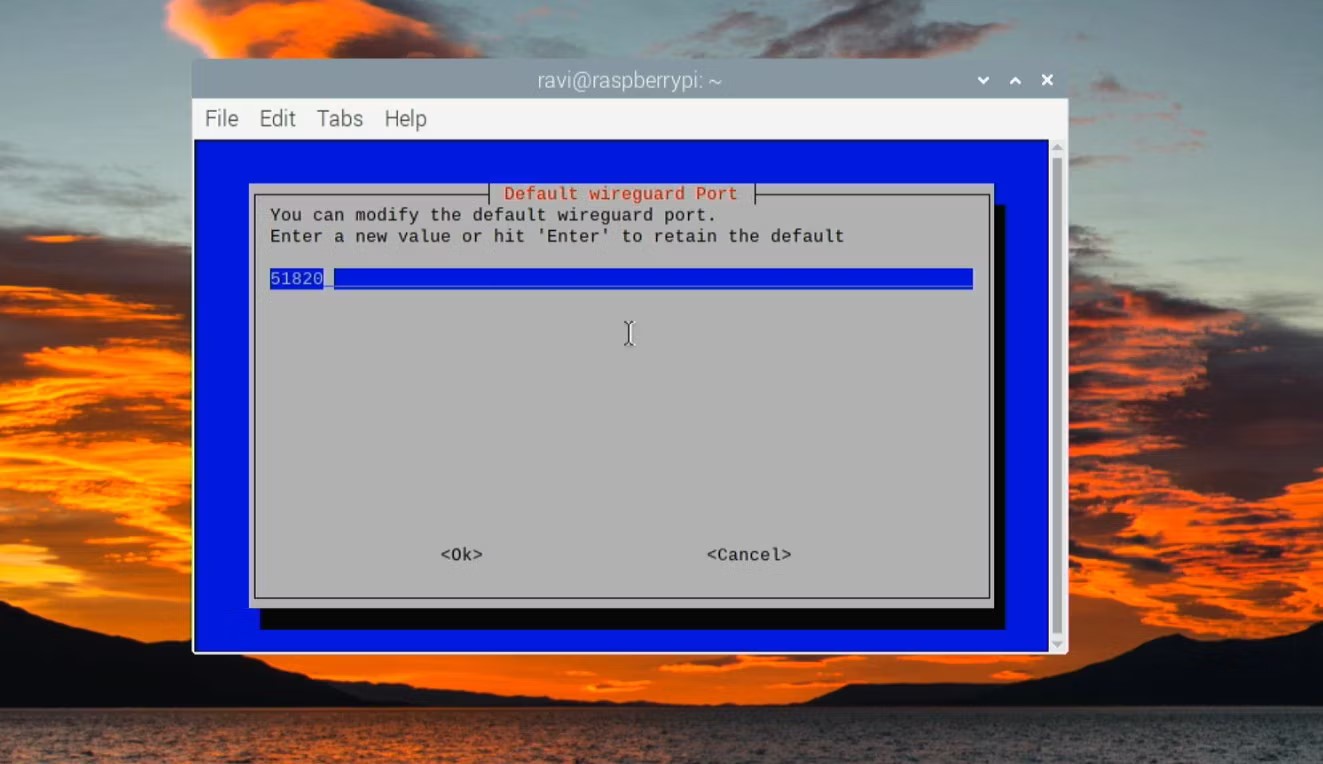This screenshot has width=1323, height=764.
Task: Click the empty gray area inside dialog
Action: coord(621,420)
